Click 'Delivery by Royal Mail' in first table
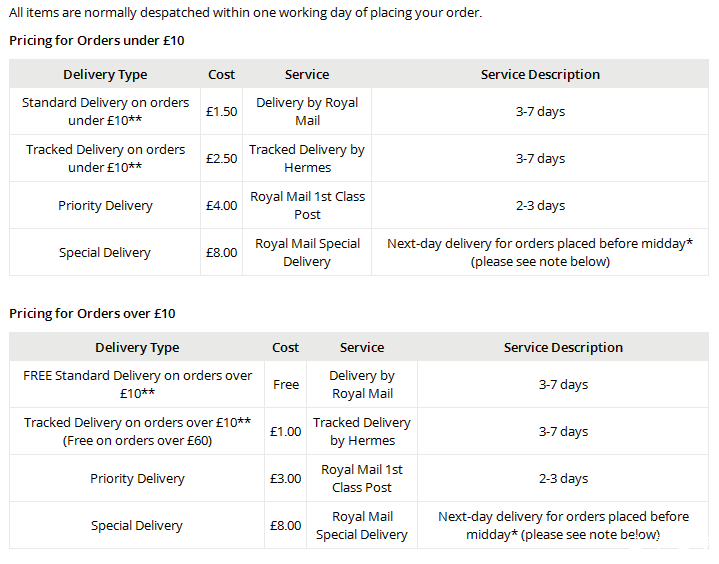The height and width of the screenshot is (564, 719). [307, 111]
